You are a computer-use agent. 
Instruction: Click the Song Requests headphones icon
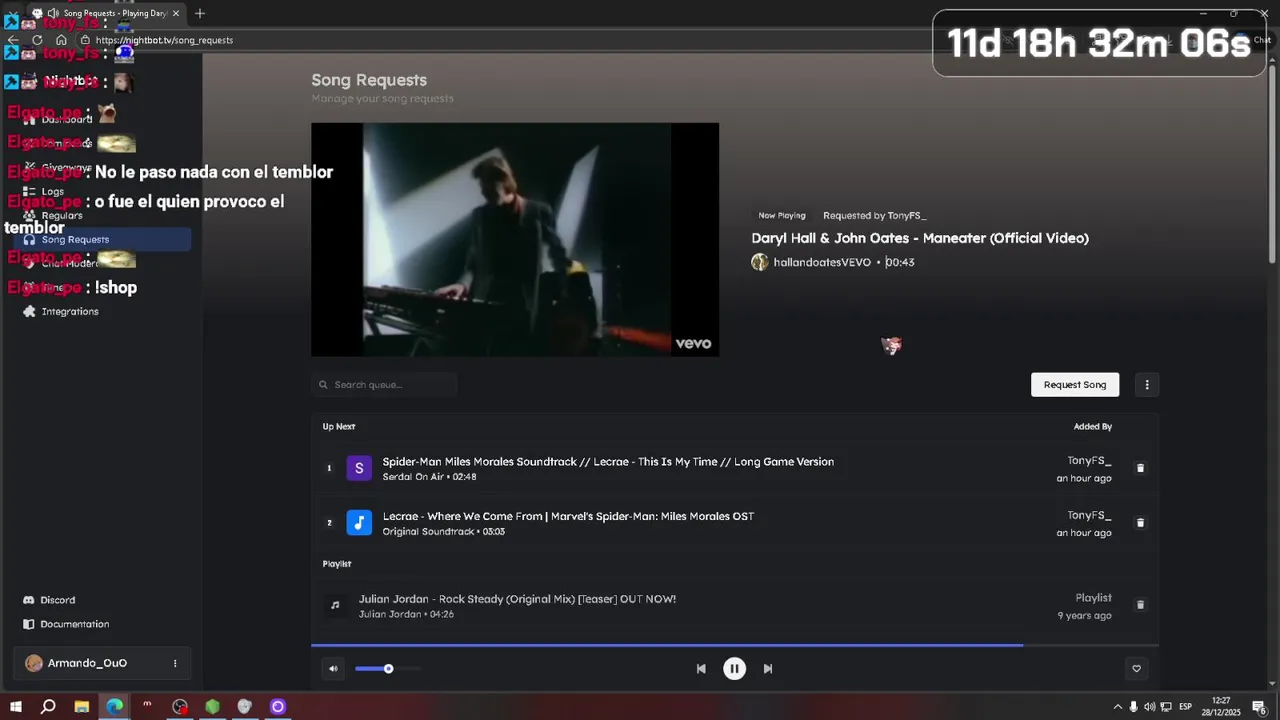click(x=29, y=240)
